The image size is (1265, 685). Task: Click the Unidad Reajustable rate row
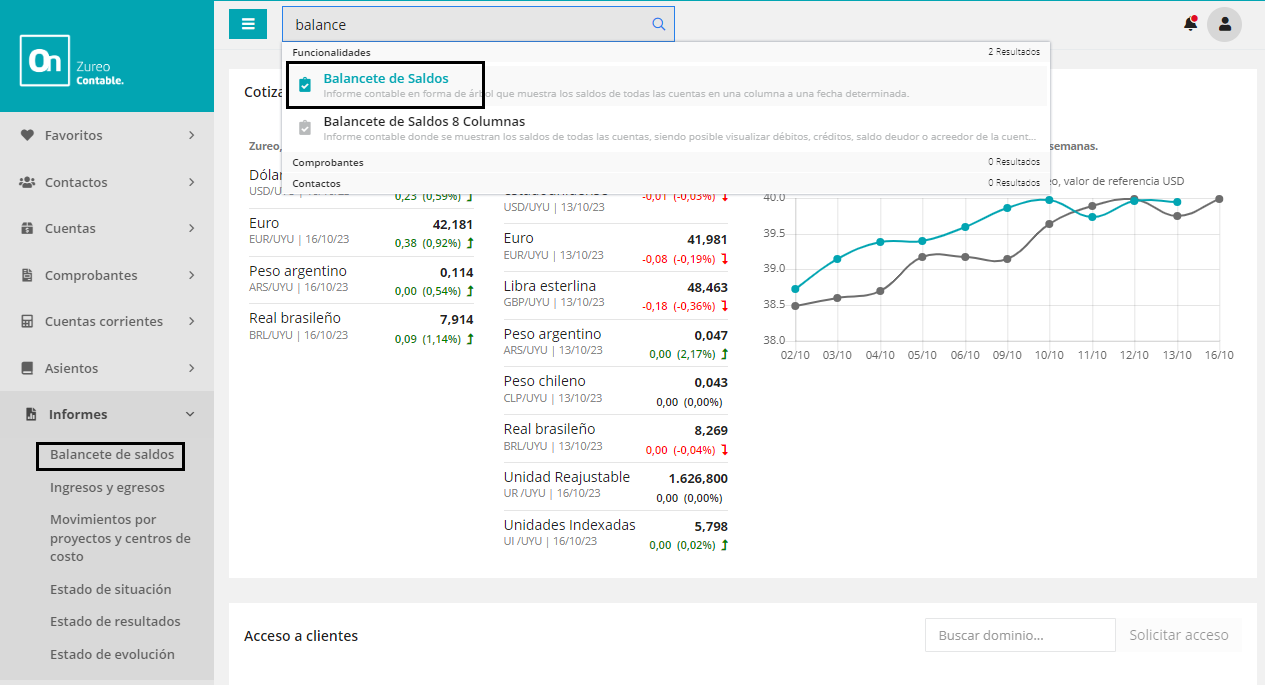(616, 485)
